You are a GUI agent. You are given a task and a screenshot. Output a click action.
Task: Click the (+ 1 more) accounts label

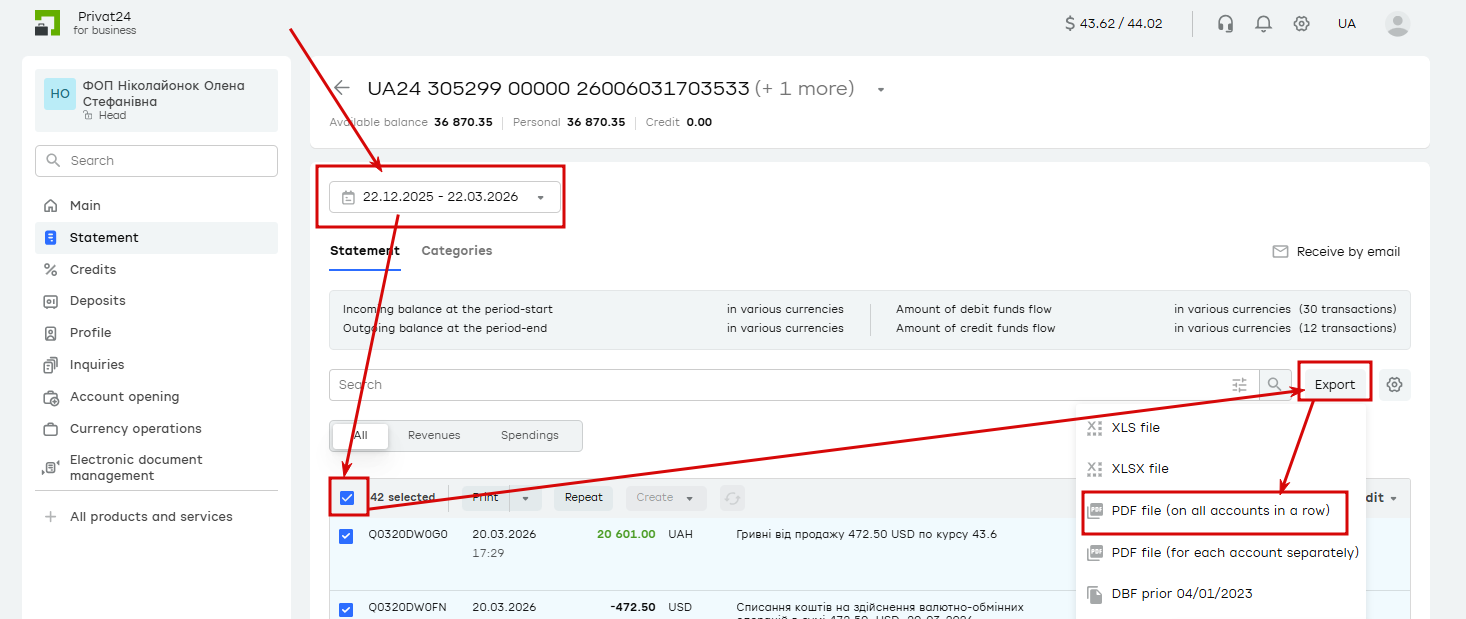(x=805, y=89)
